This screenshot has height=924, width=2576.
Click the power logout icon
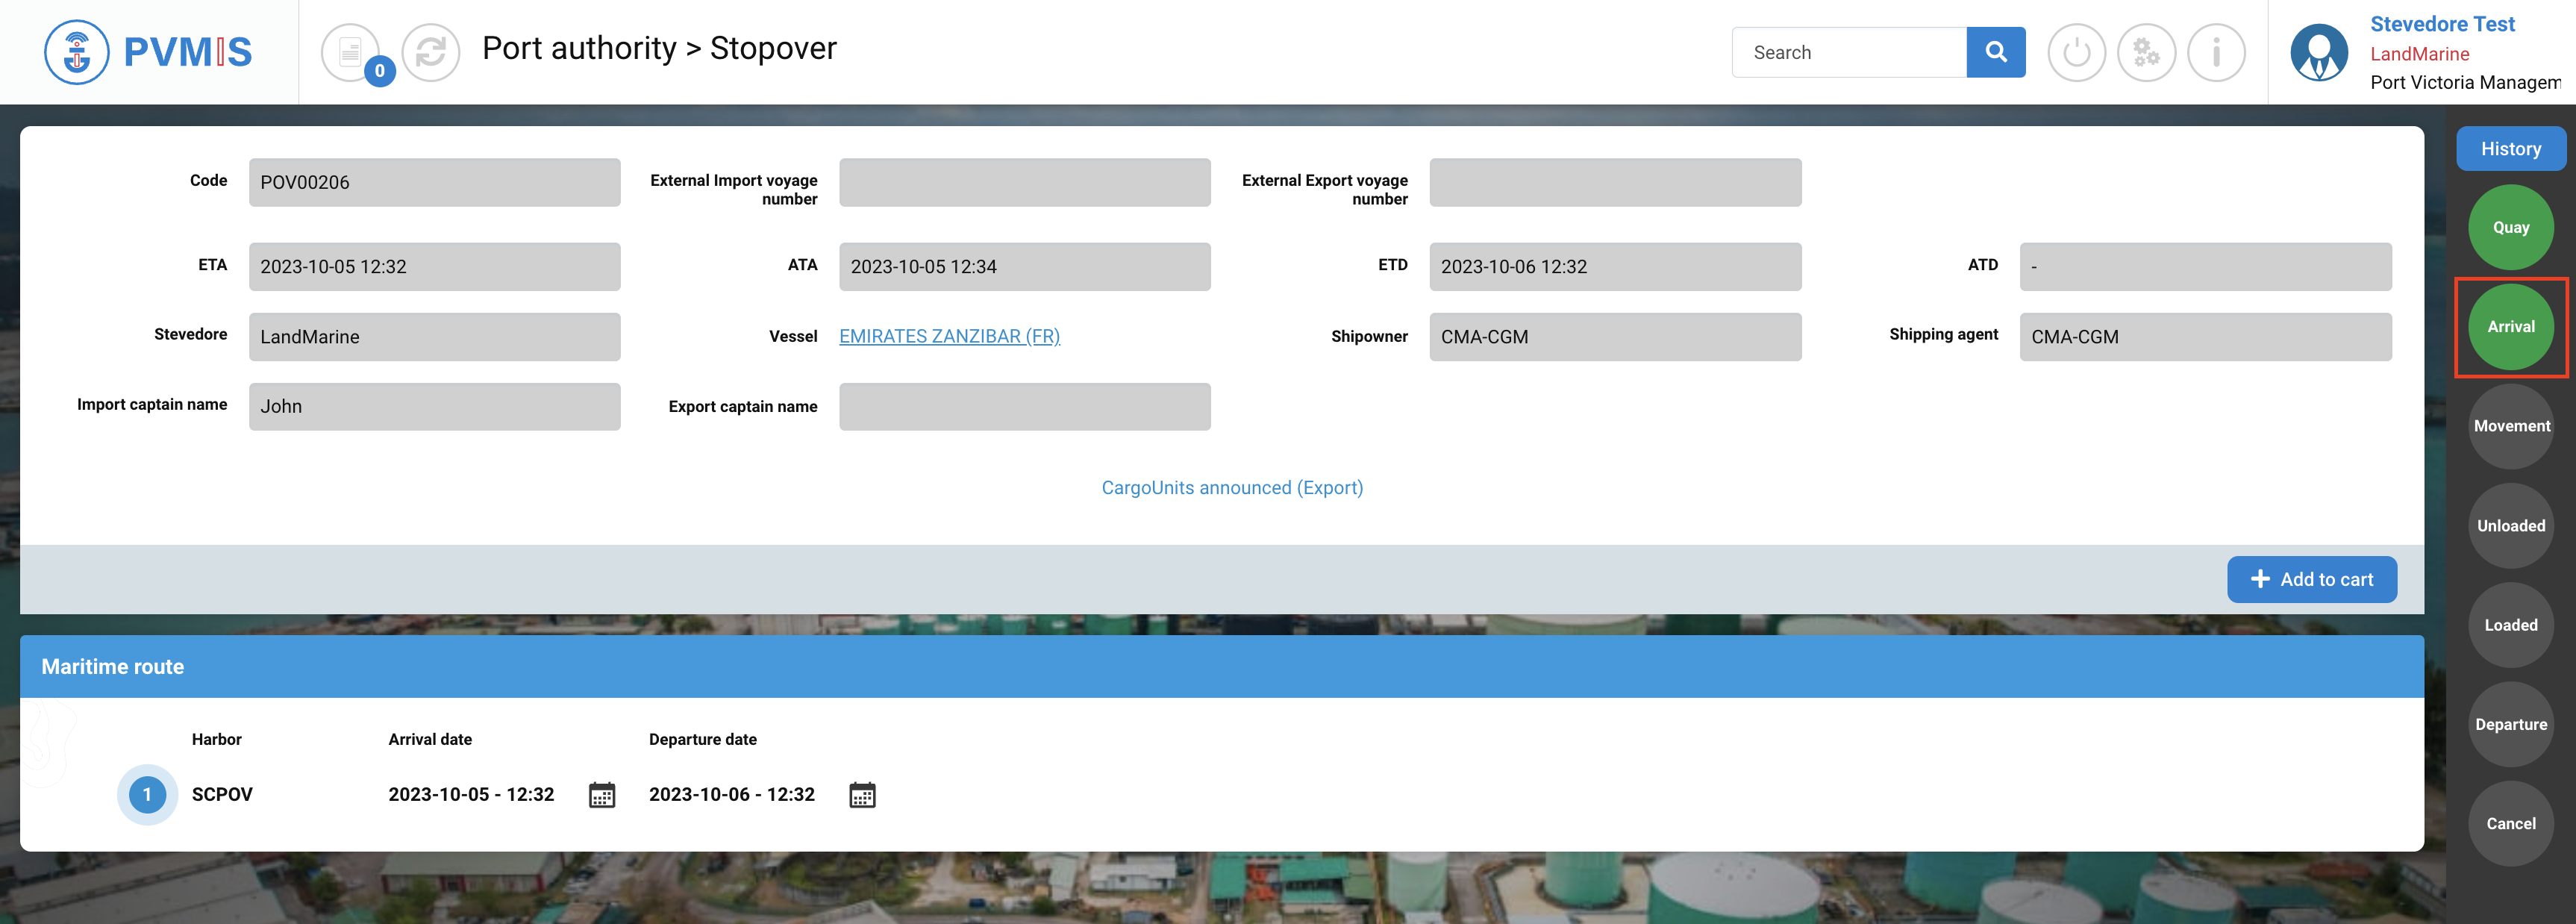coord(2076,52)
